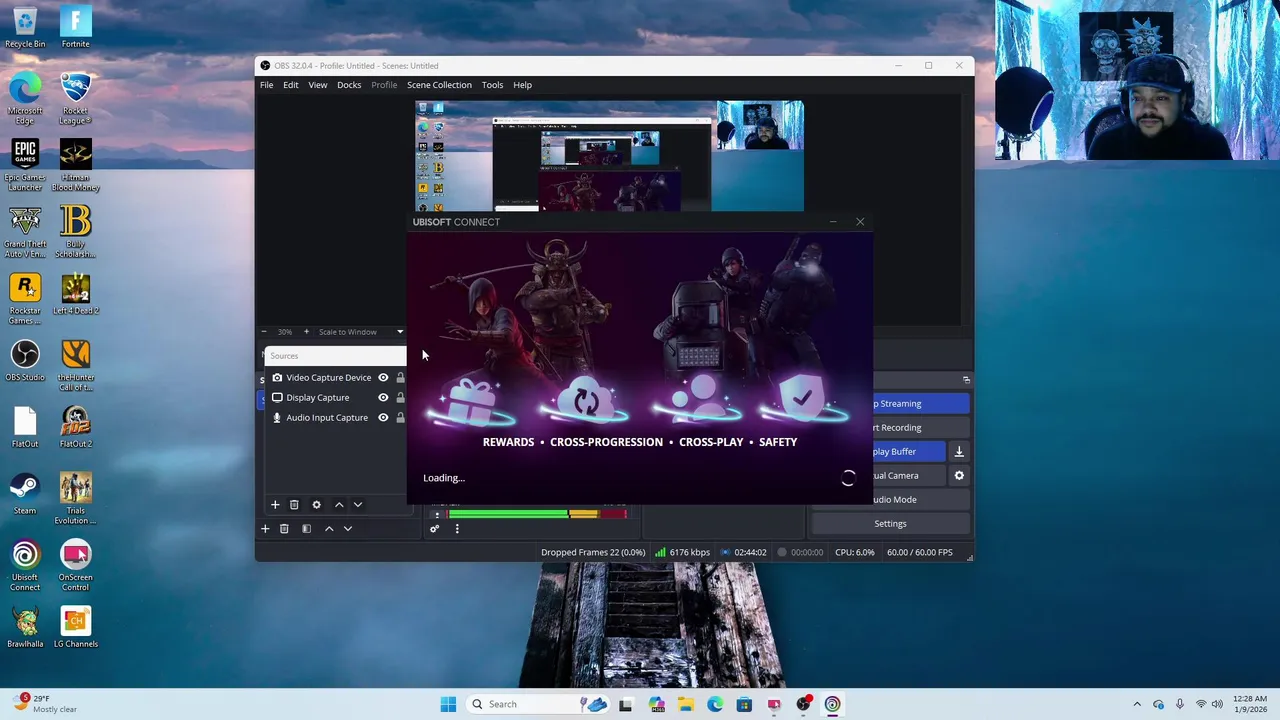Open Trials Evolution desktop icon
Image resolution: width=1280 pixels, height=720 pixels.
[75, 499]
